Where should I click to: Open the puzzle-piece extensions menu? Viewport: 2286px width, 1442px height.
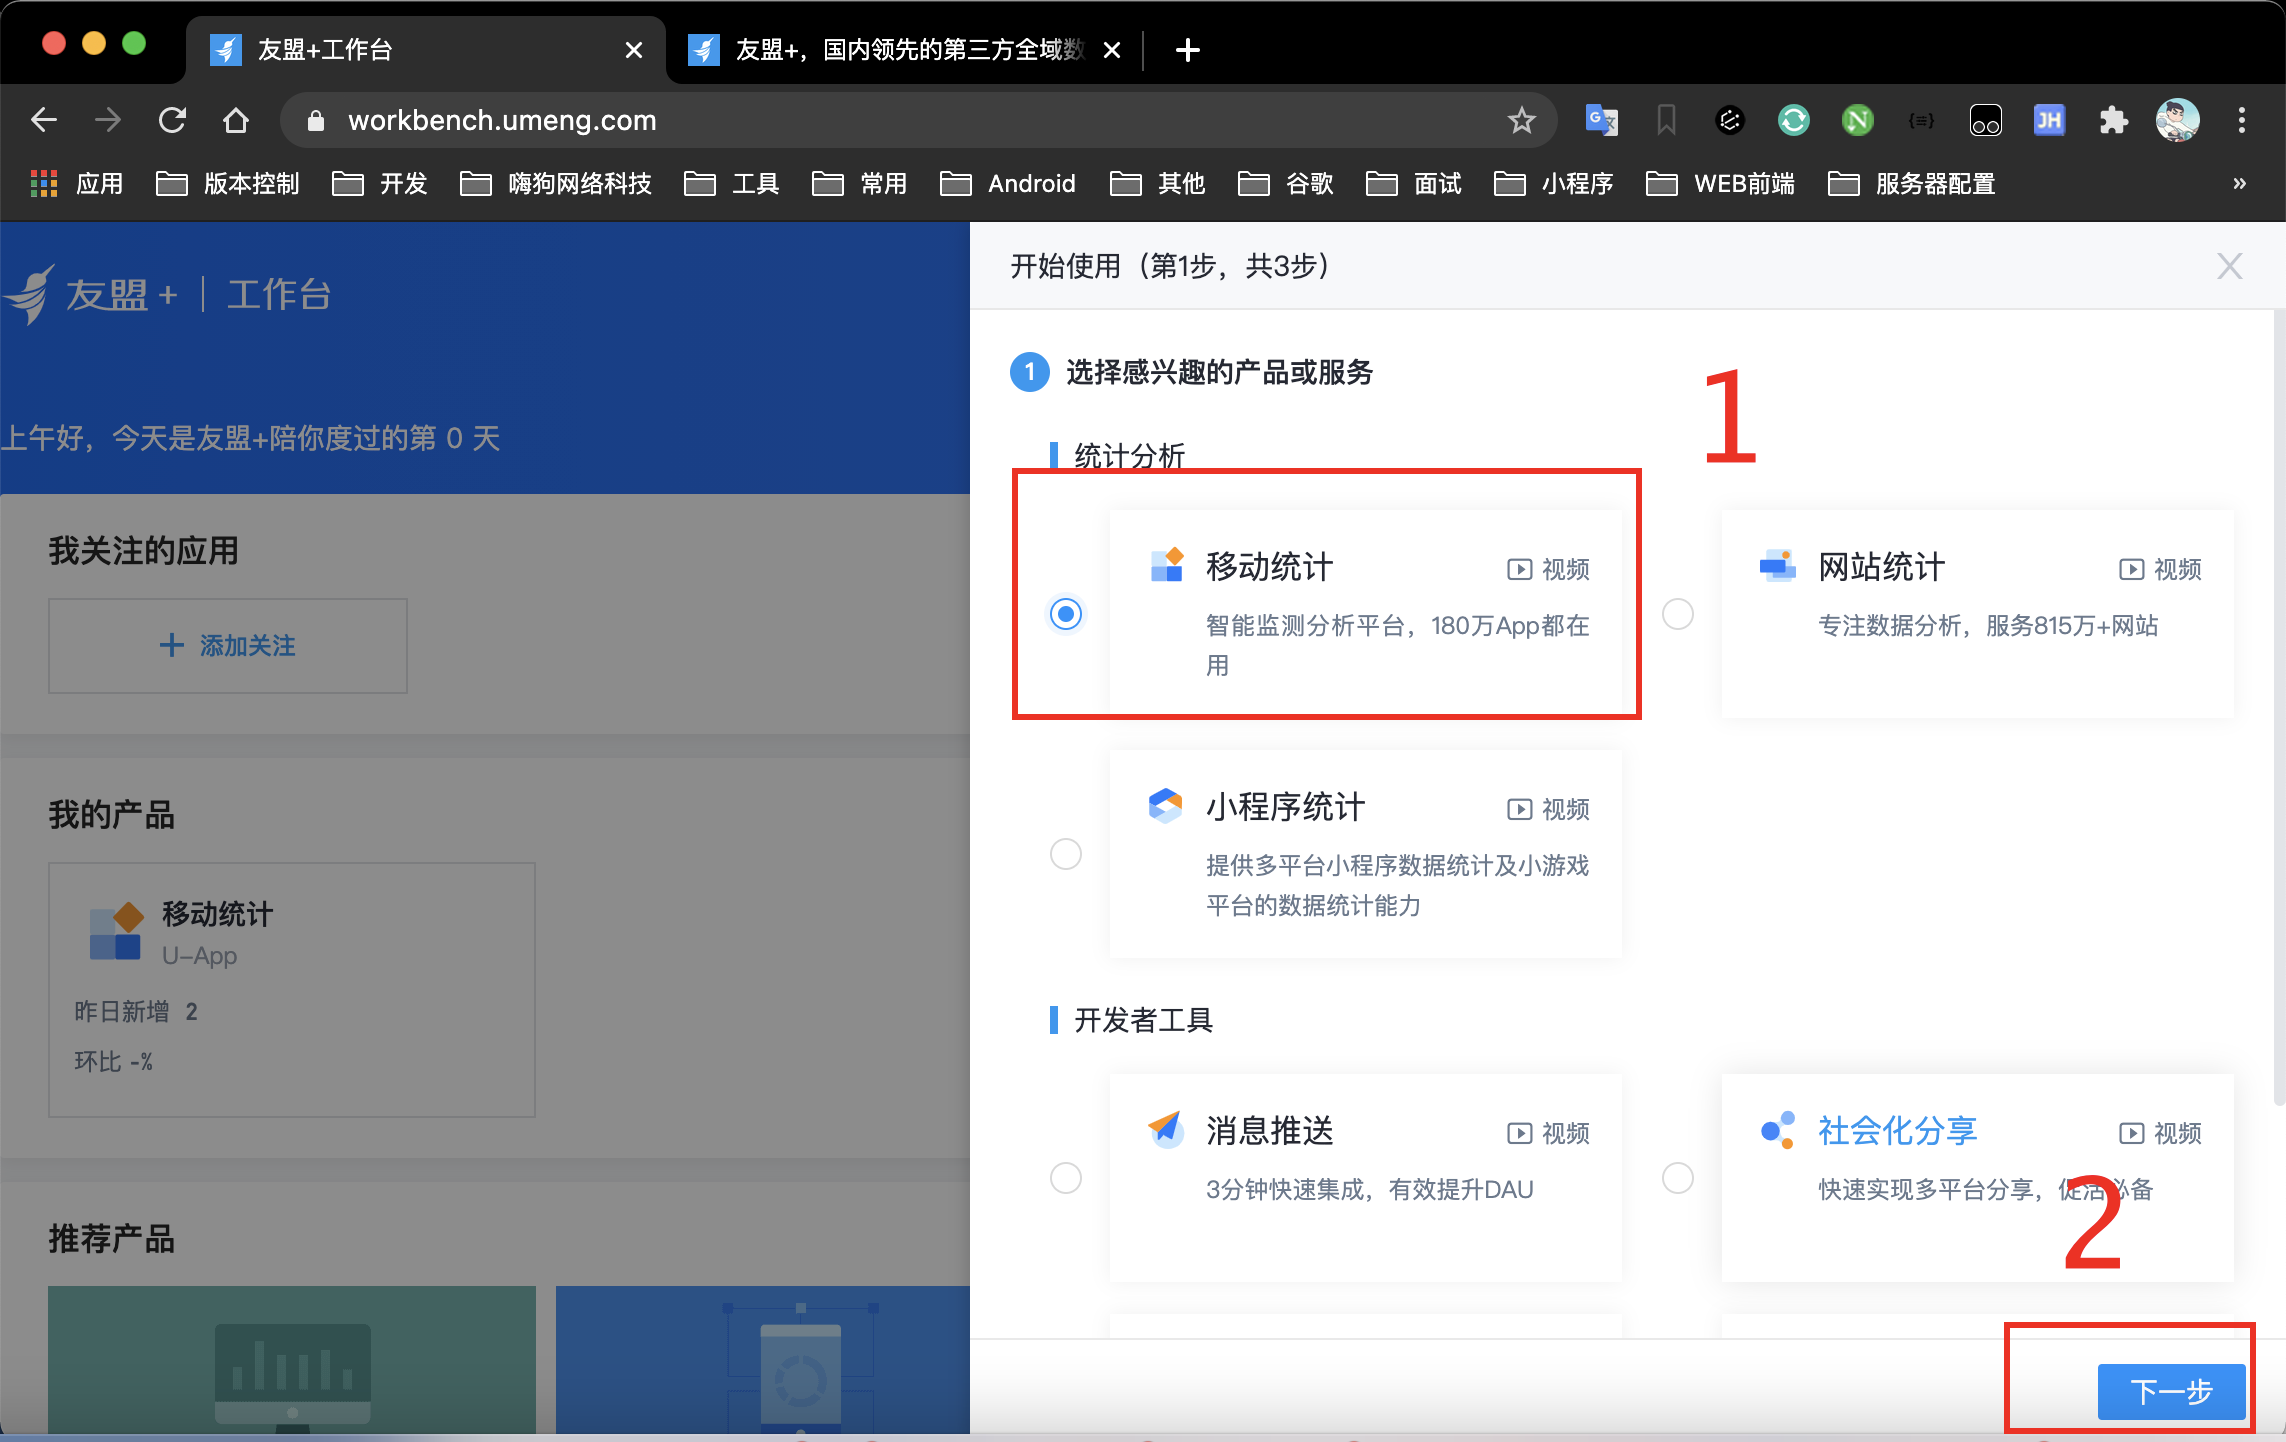click(x=2113, y=120)
